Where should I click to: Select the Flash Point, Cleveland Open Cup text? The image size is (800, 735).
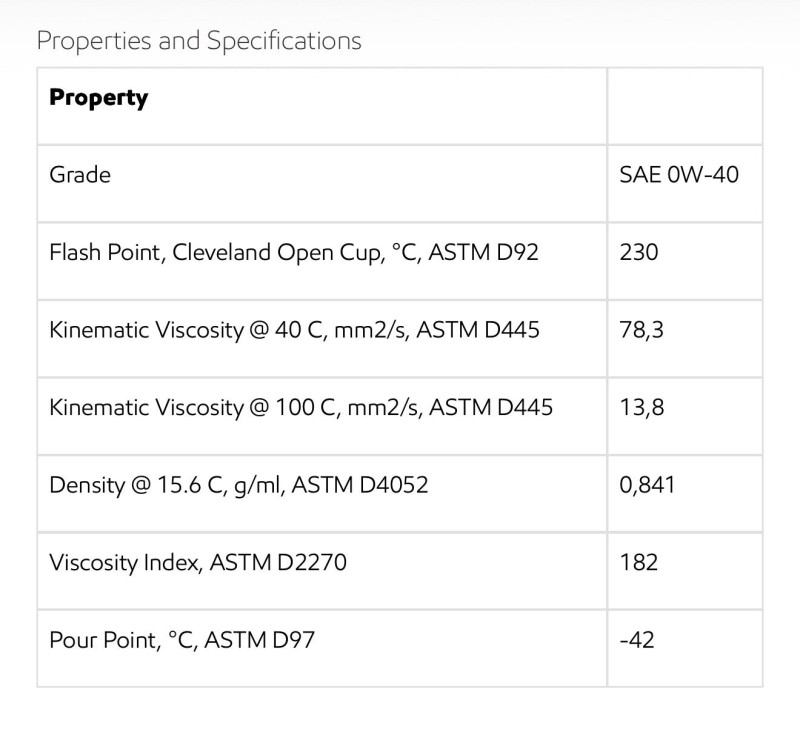[x=216, y=252]
